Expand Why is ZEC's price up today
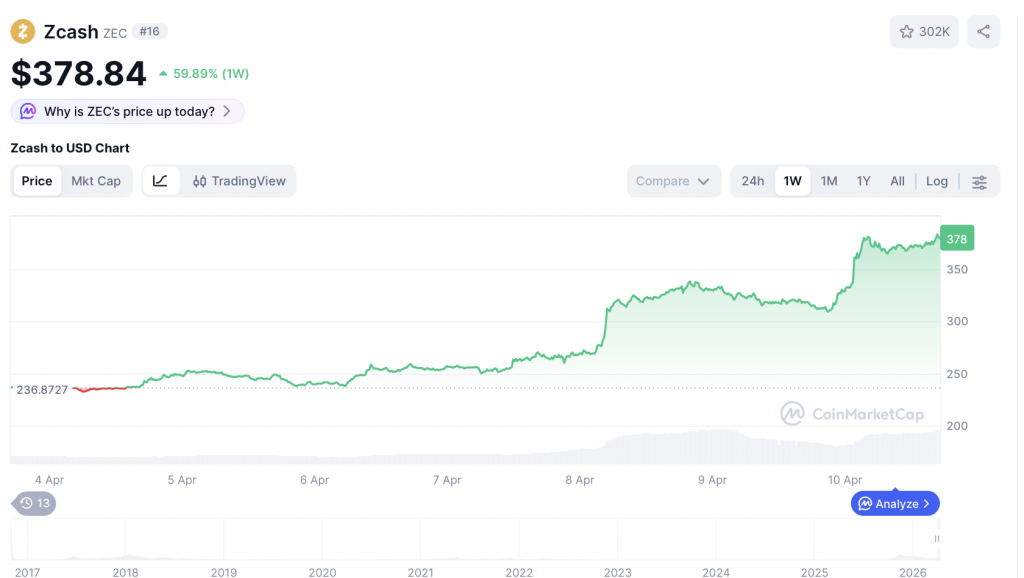This screenshot has height=578, width=1024. pos(128,111)
